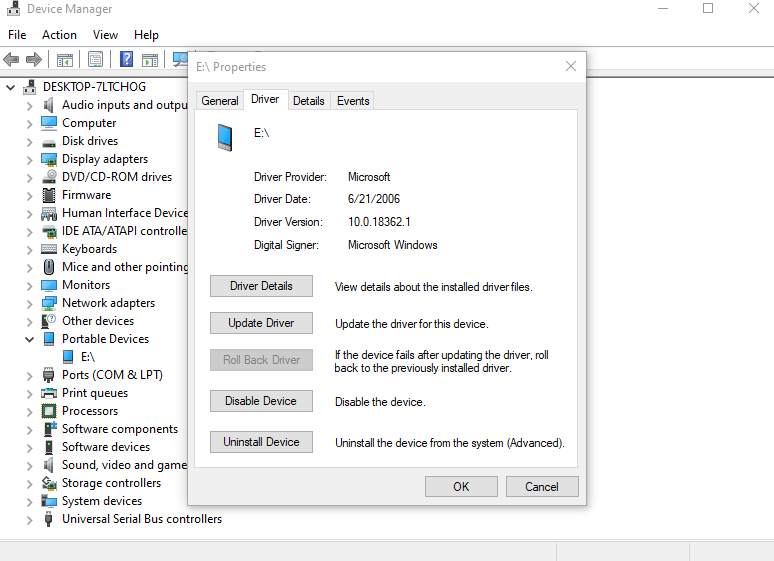774x561 pixels.
Task: Click the Firmware chip icon
Action: 49,195
